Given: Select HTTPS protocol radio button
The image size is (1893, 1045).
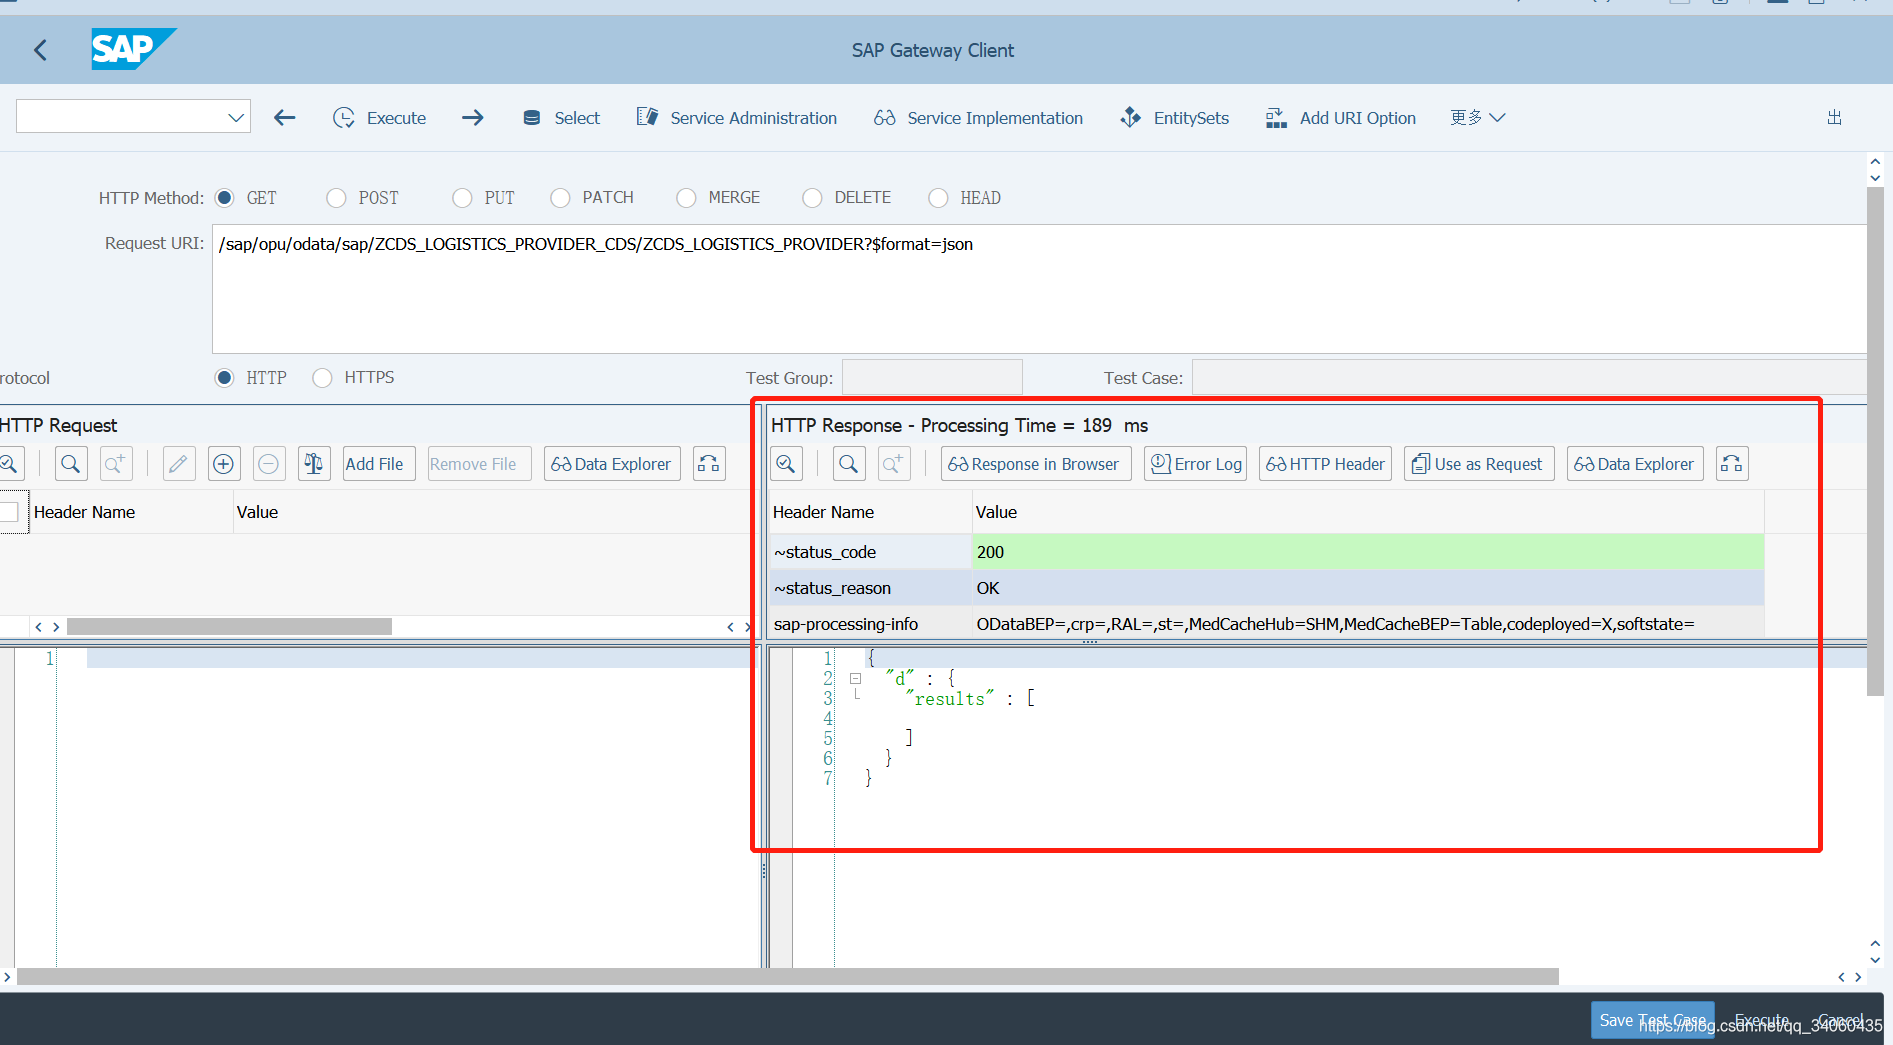Looking at the screenshot, I should tap(322, 378).
